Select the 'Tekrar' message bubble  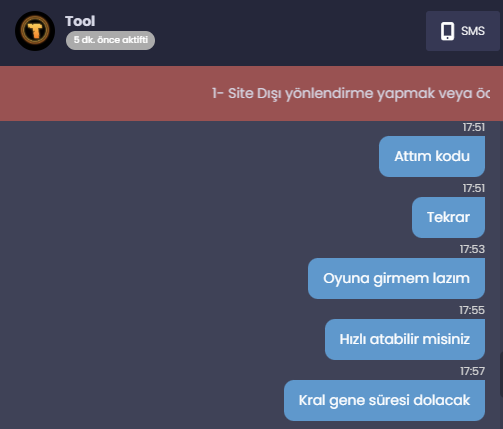tap(448, 217)
